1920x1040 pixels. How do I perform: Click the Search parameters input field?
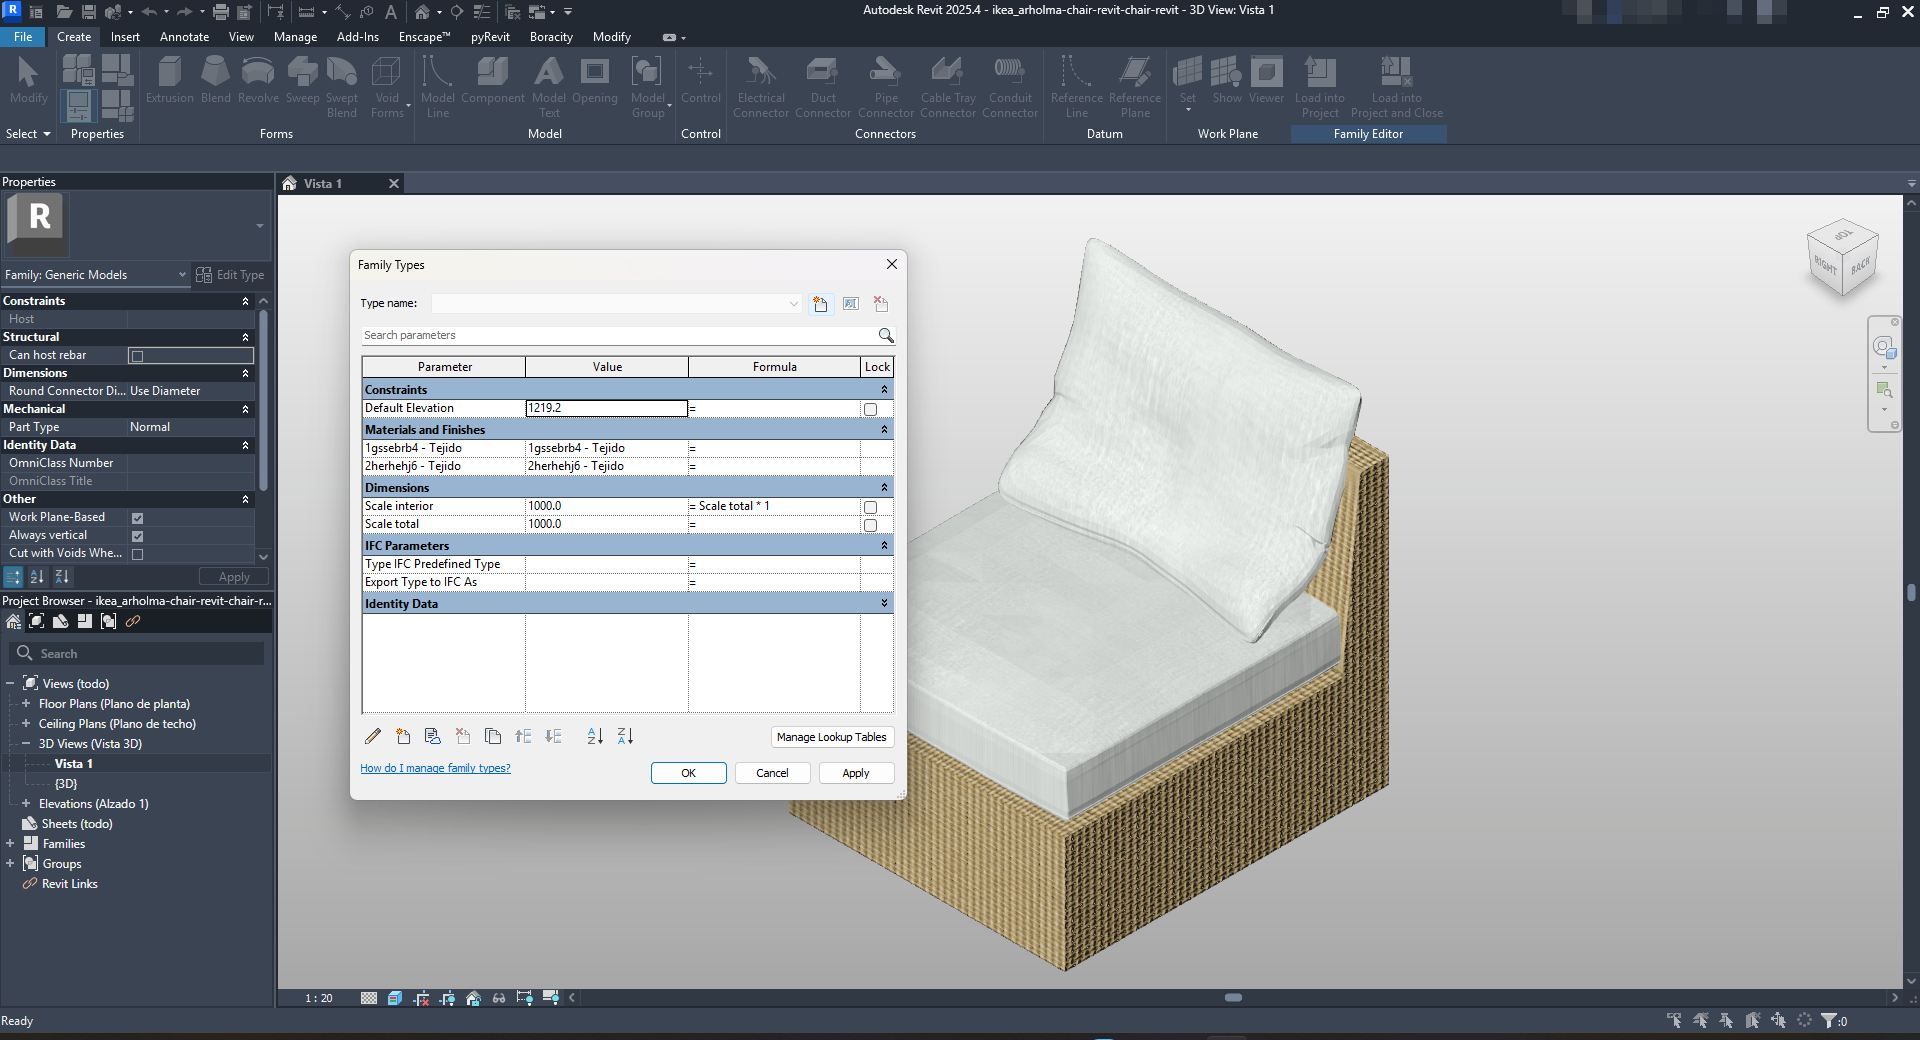coord(618,335)
